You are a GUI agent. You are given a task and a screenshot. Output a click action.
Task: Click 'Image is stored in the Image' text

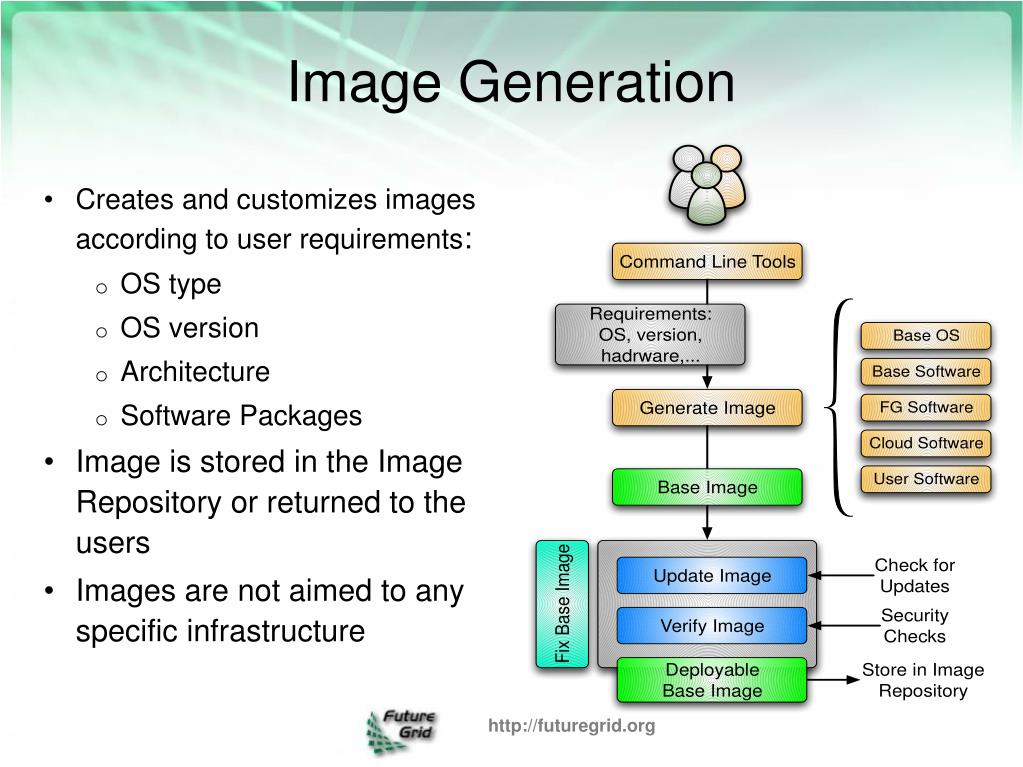point(269,462)
